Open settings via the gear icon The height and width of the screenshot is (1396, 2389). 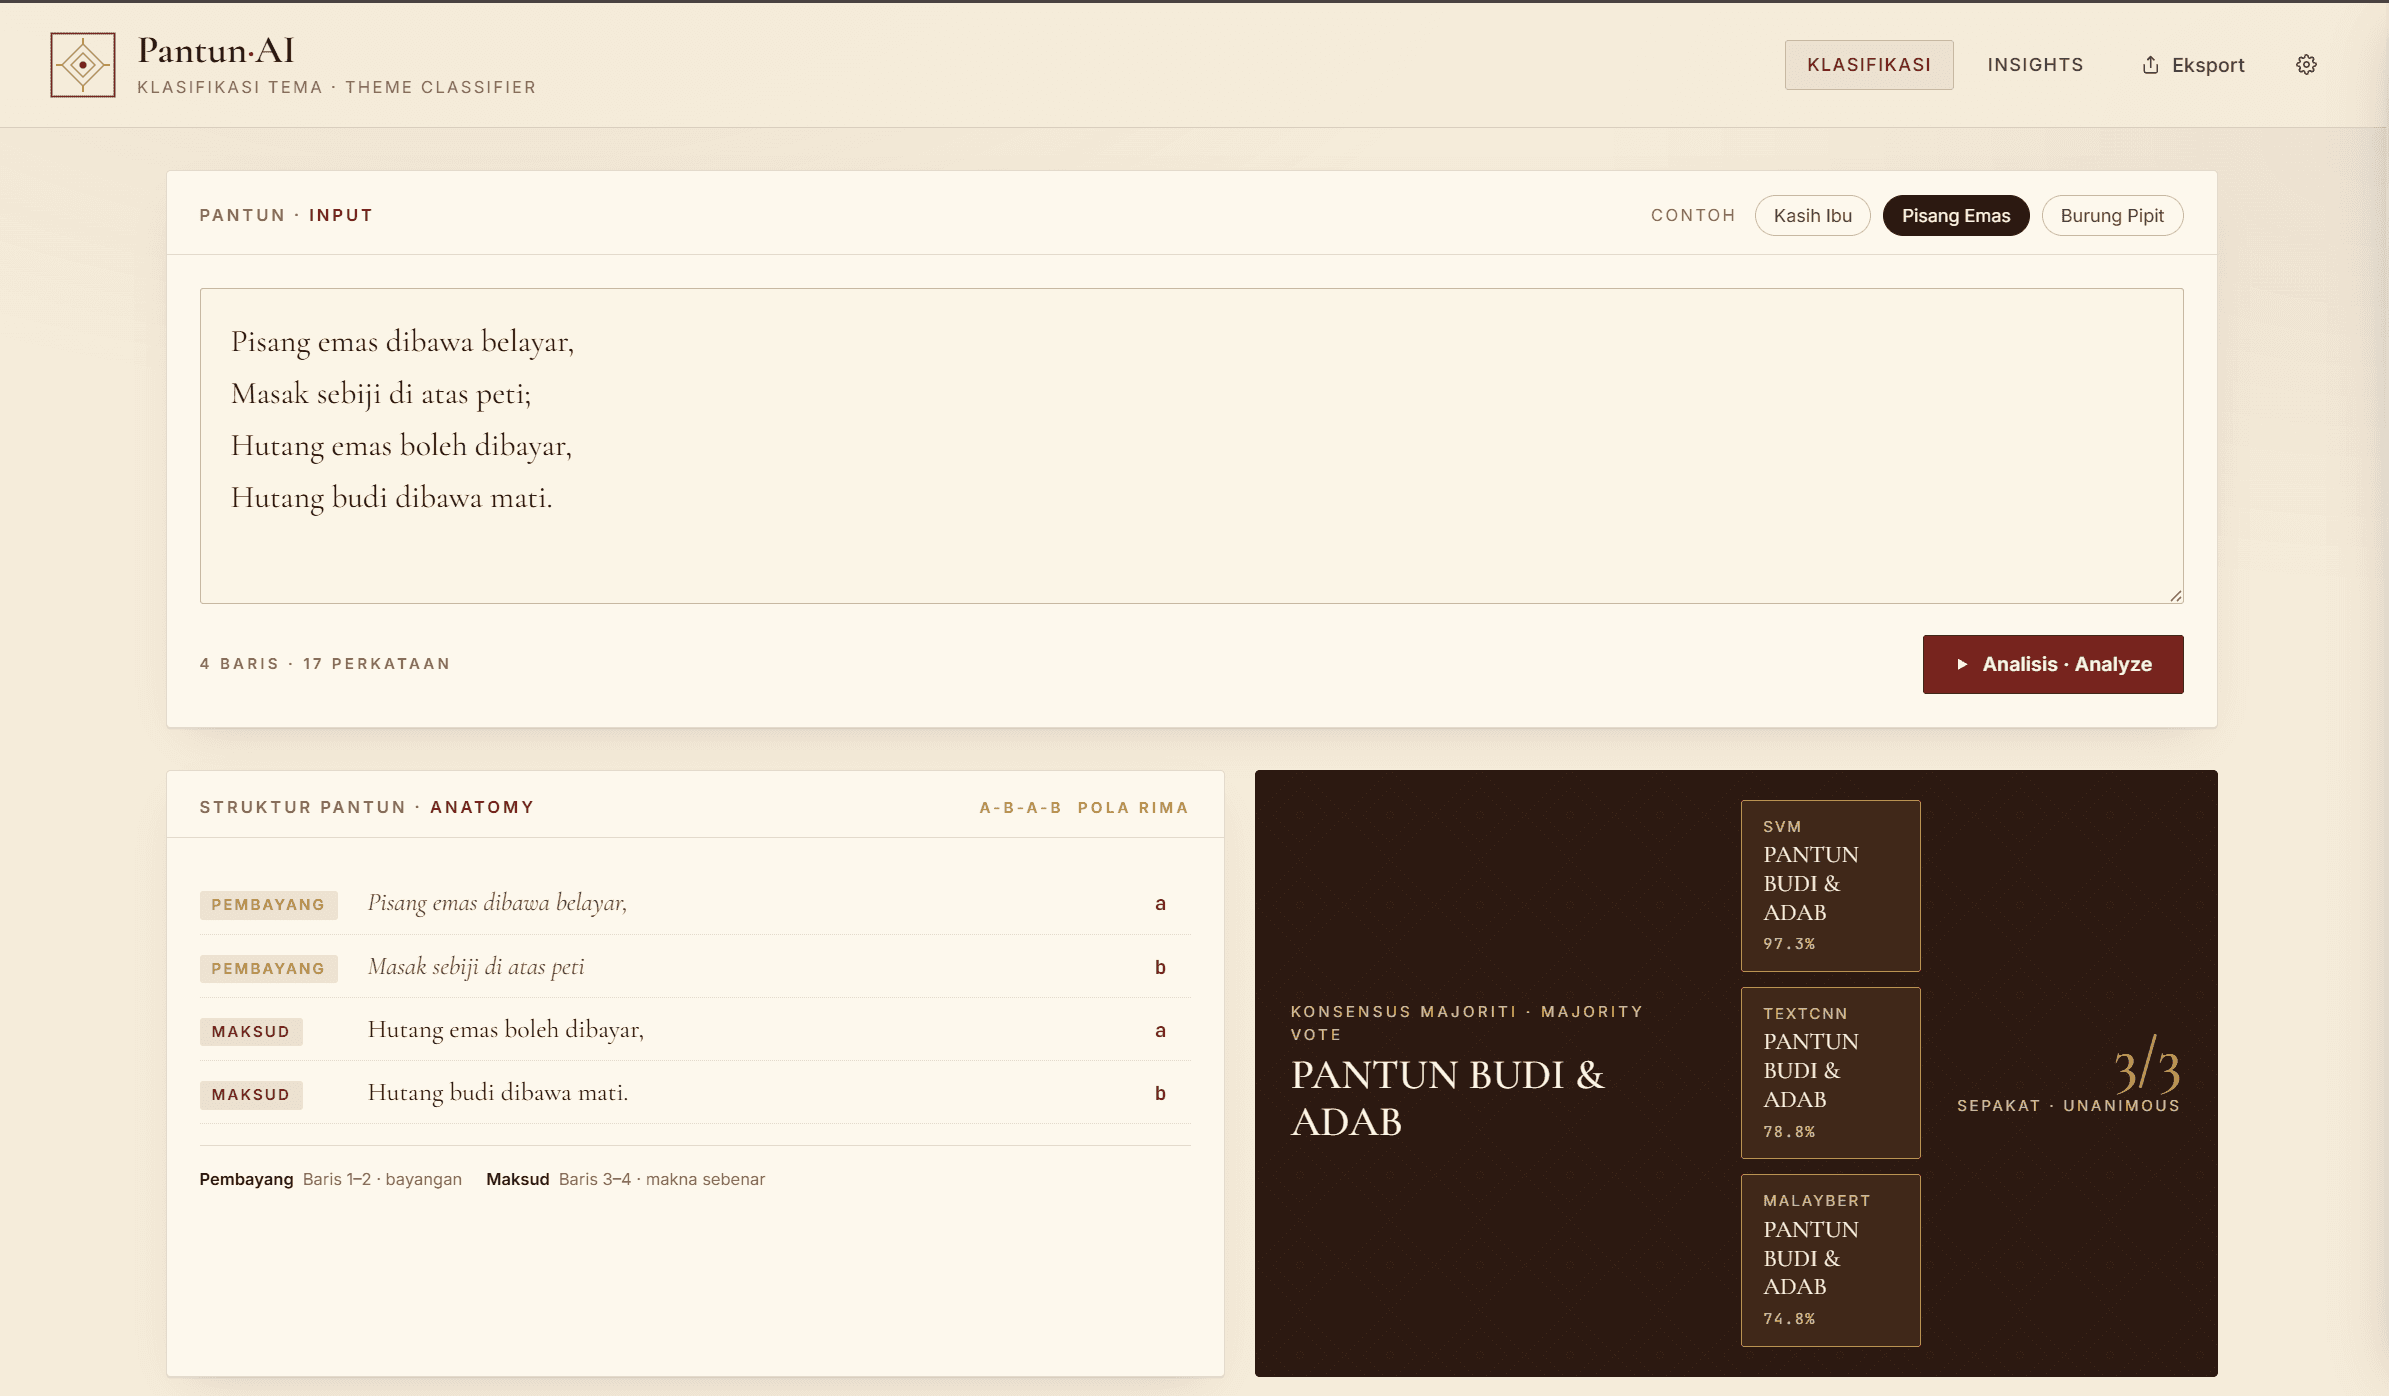click(2306, 65)
